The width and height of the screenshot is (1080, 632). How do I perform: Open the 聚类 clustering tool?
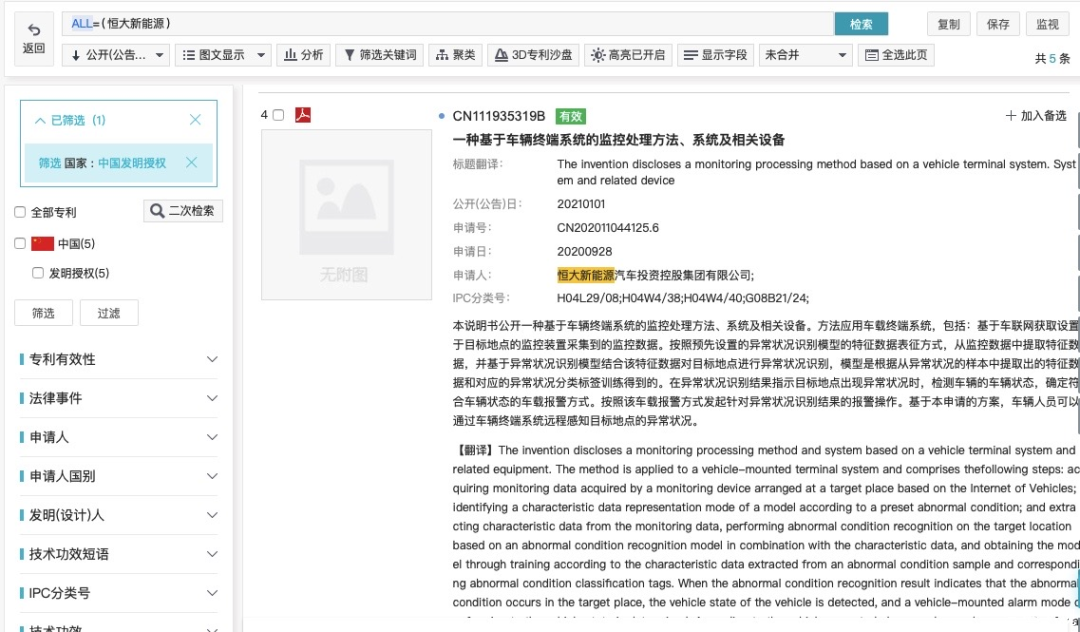455,55
